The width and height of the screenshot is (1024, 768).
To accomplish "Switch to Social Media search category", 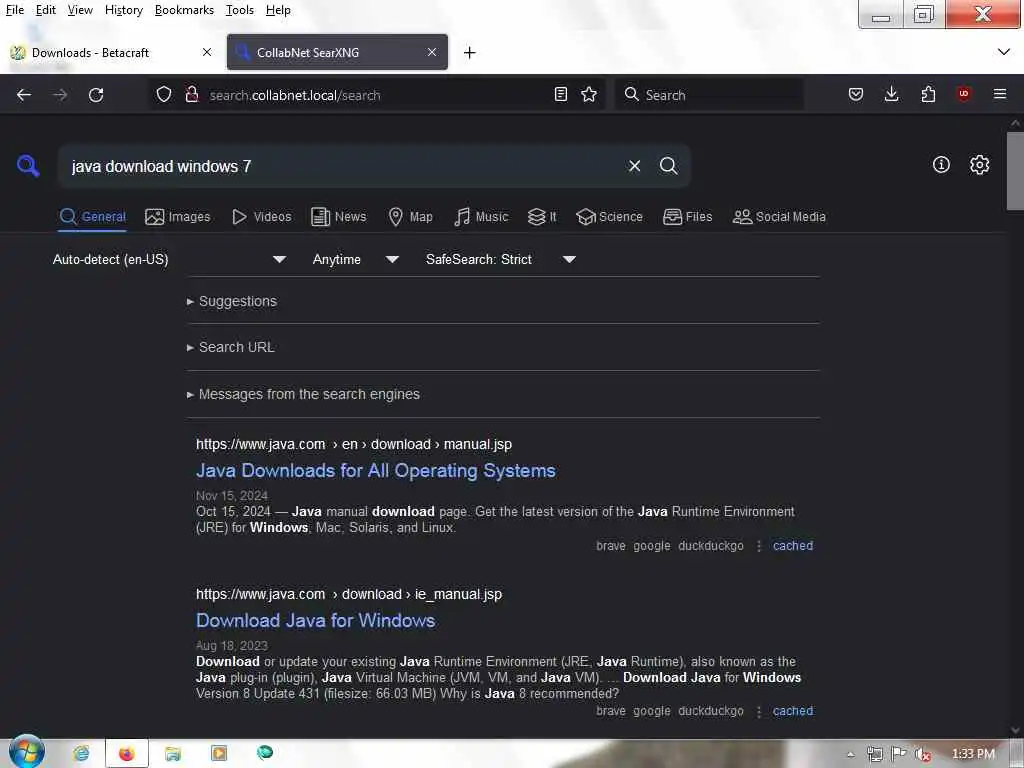I will [779, 217].
